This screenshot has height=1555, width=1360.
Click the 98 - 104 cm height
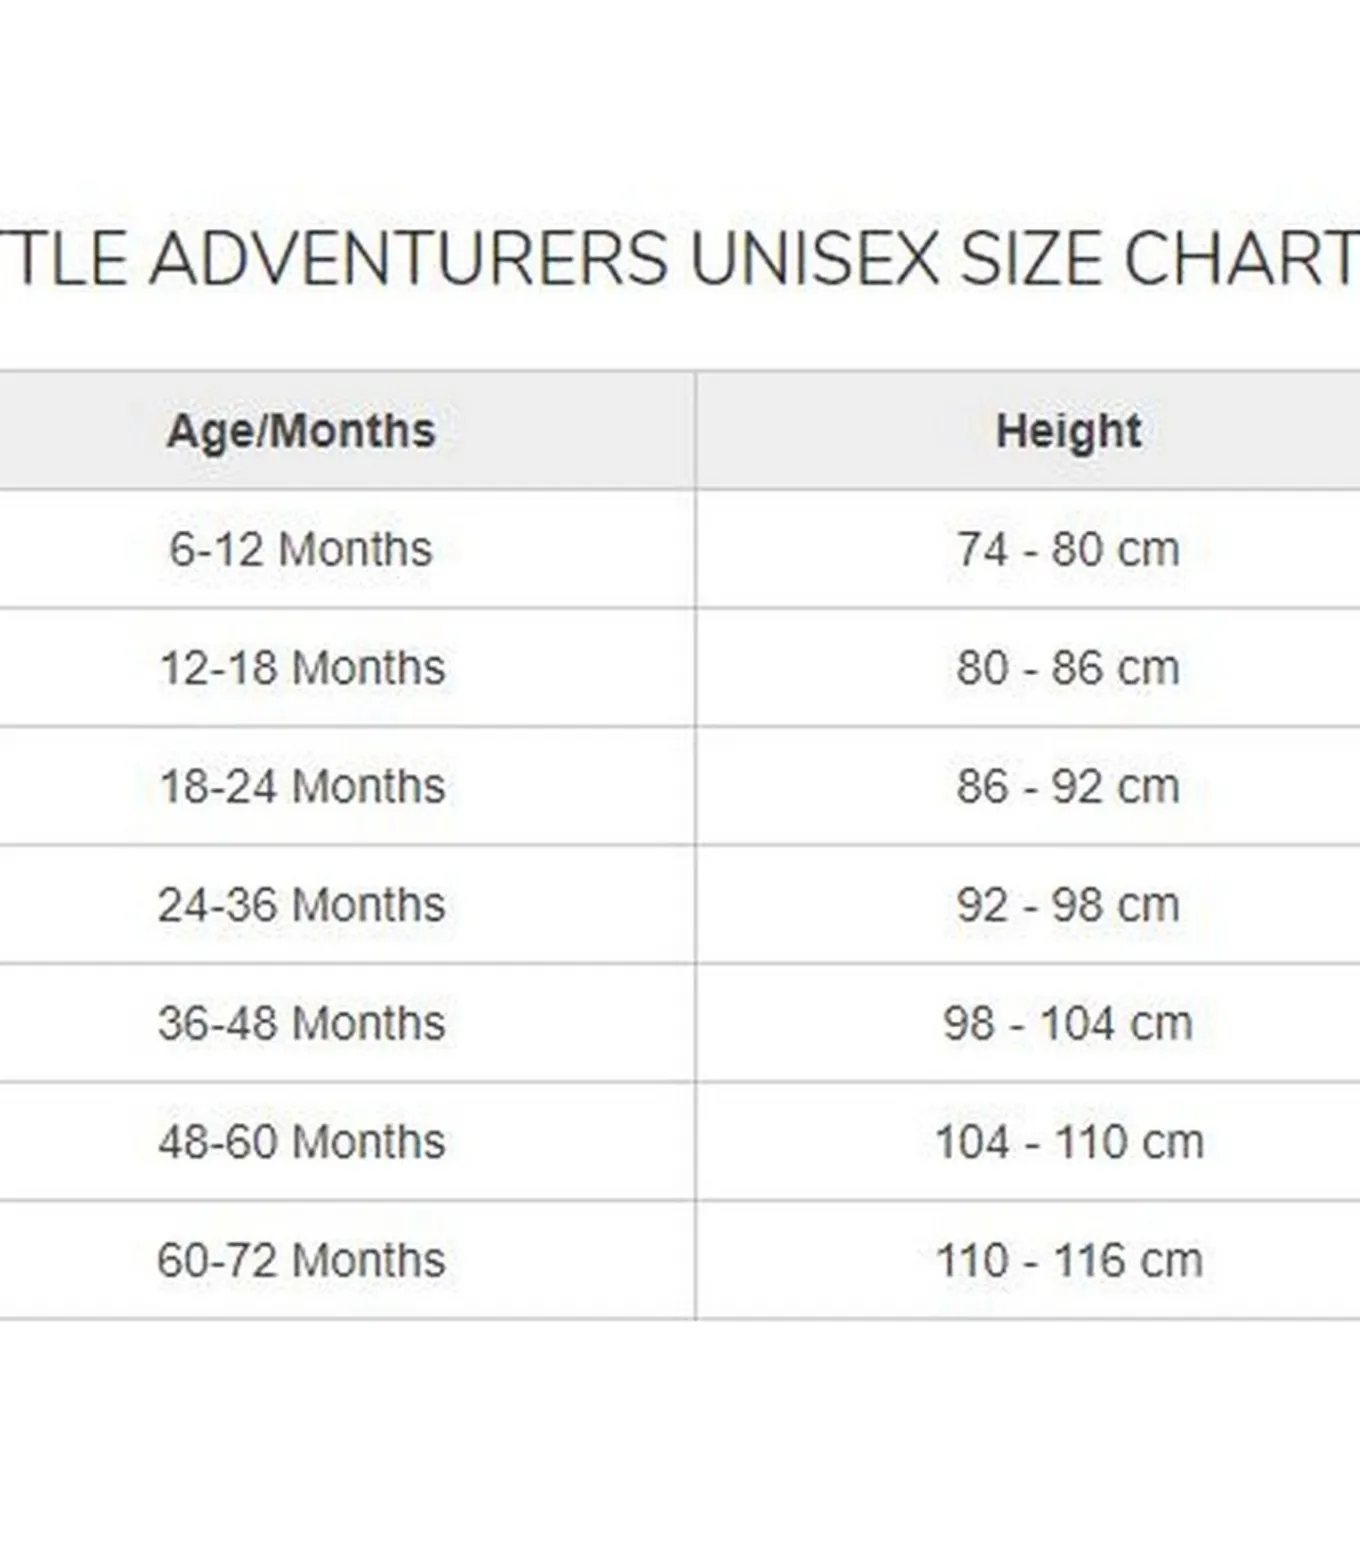pyautogui.click(x=1068, y=1023)
